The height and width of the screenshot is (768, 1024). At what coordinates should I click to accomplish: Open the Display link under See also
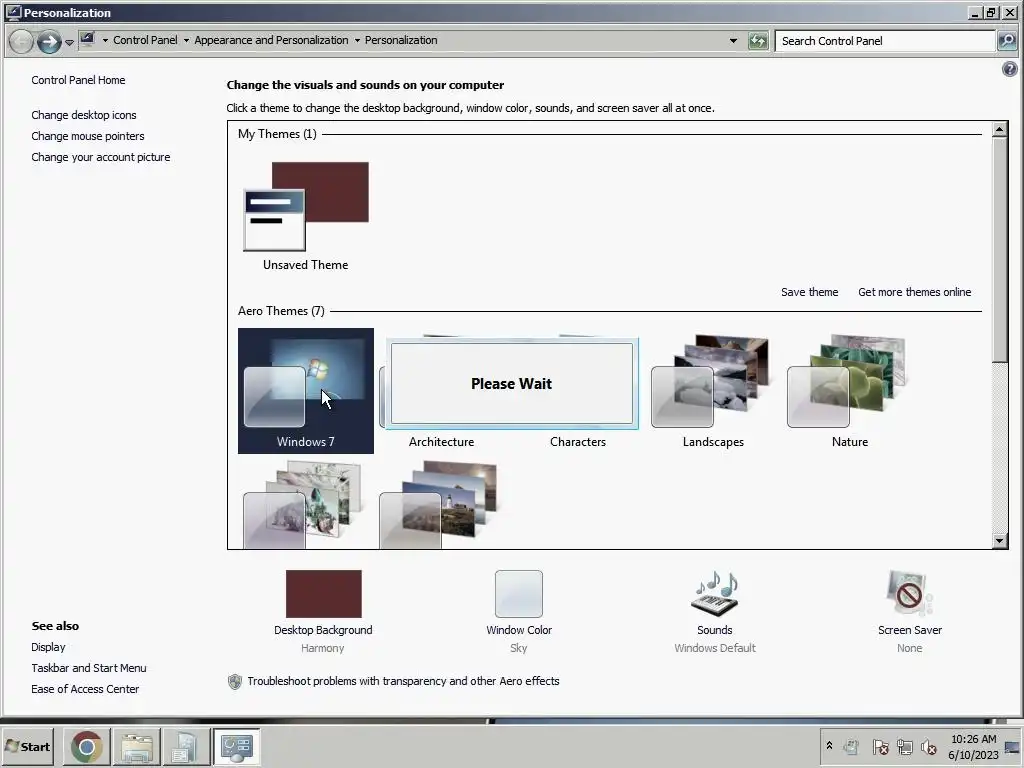48,647
